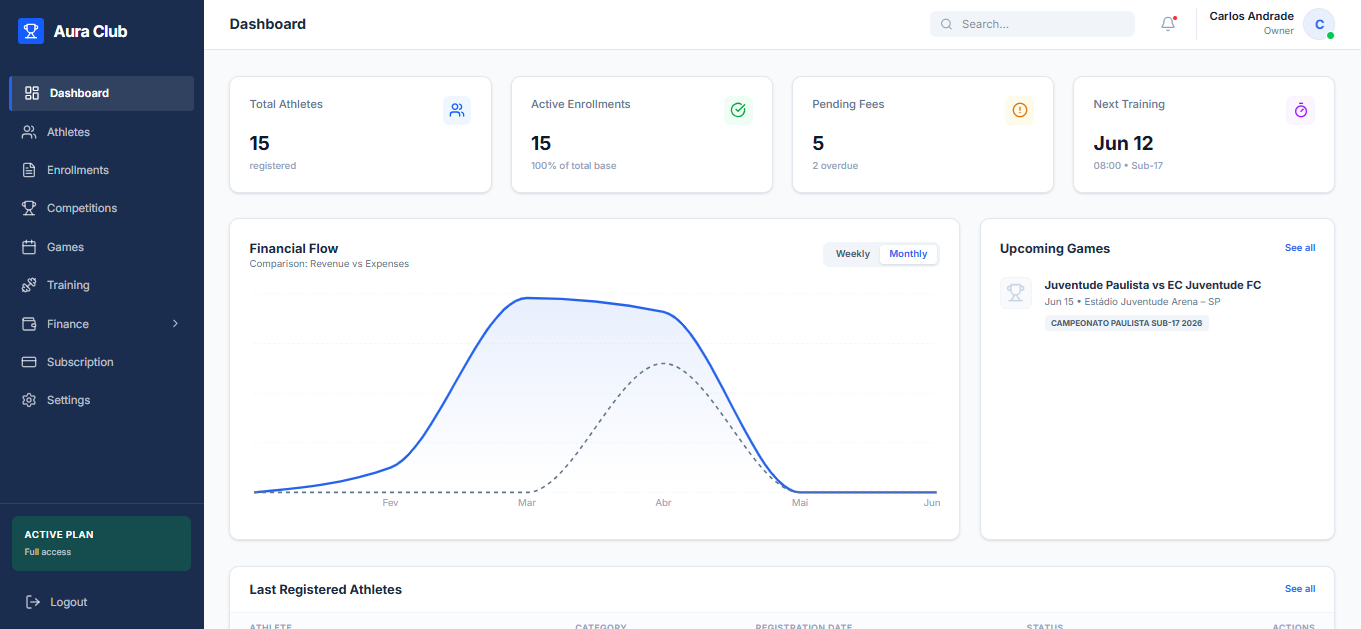This screenshot has height=629, width=1361.
Task: Click the Finance wallet icon in sidebar
Action: coord(29,324)
